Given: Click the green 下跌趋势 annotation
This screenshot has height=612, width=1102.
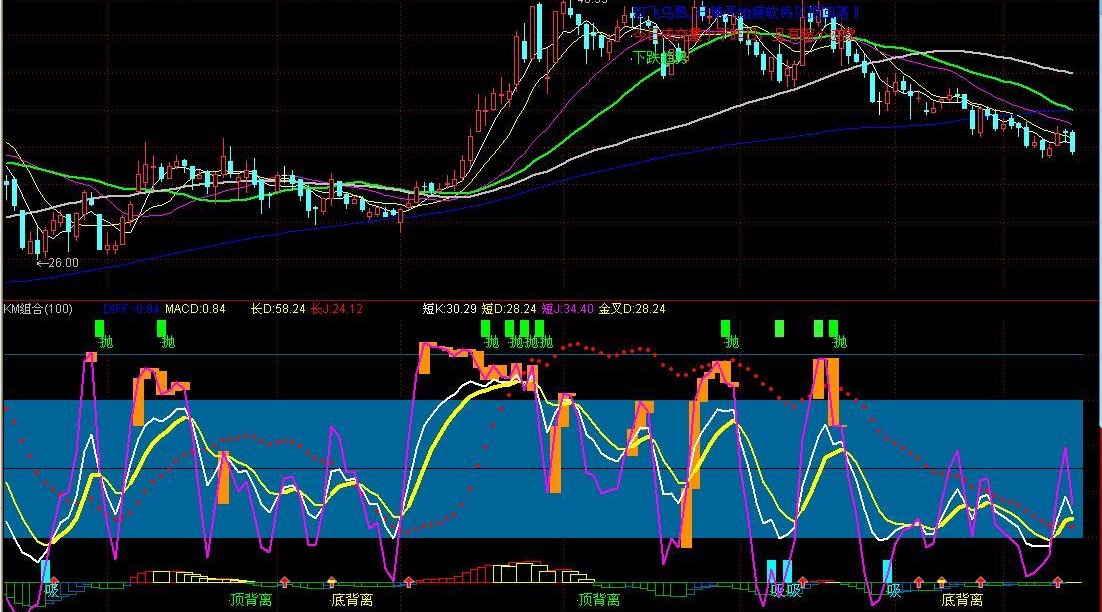Looking at the screenshot, I should (x=661, y=58).
